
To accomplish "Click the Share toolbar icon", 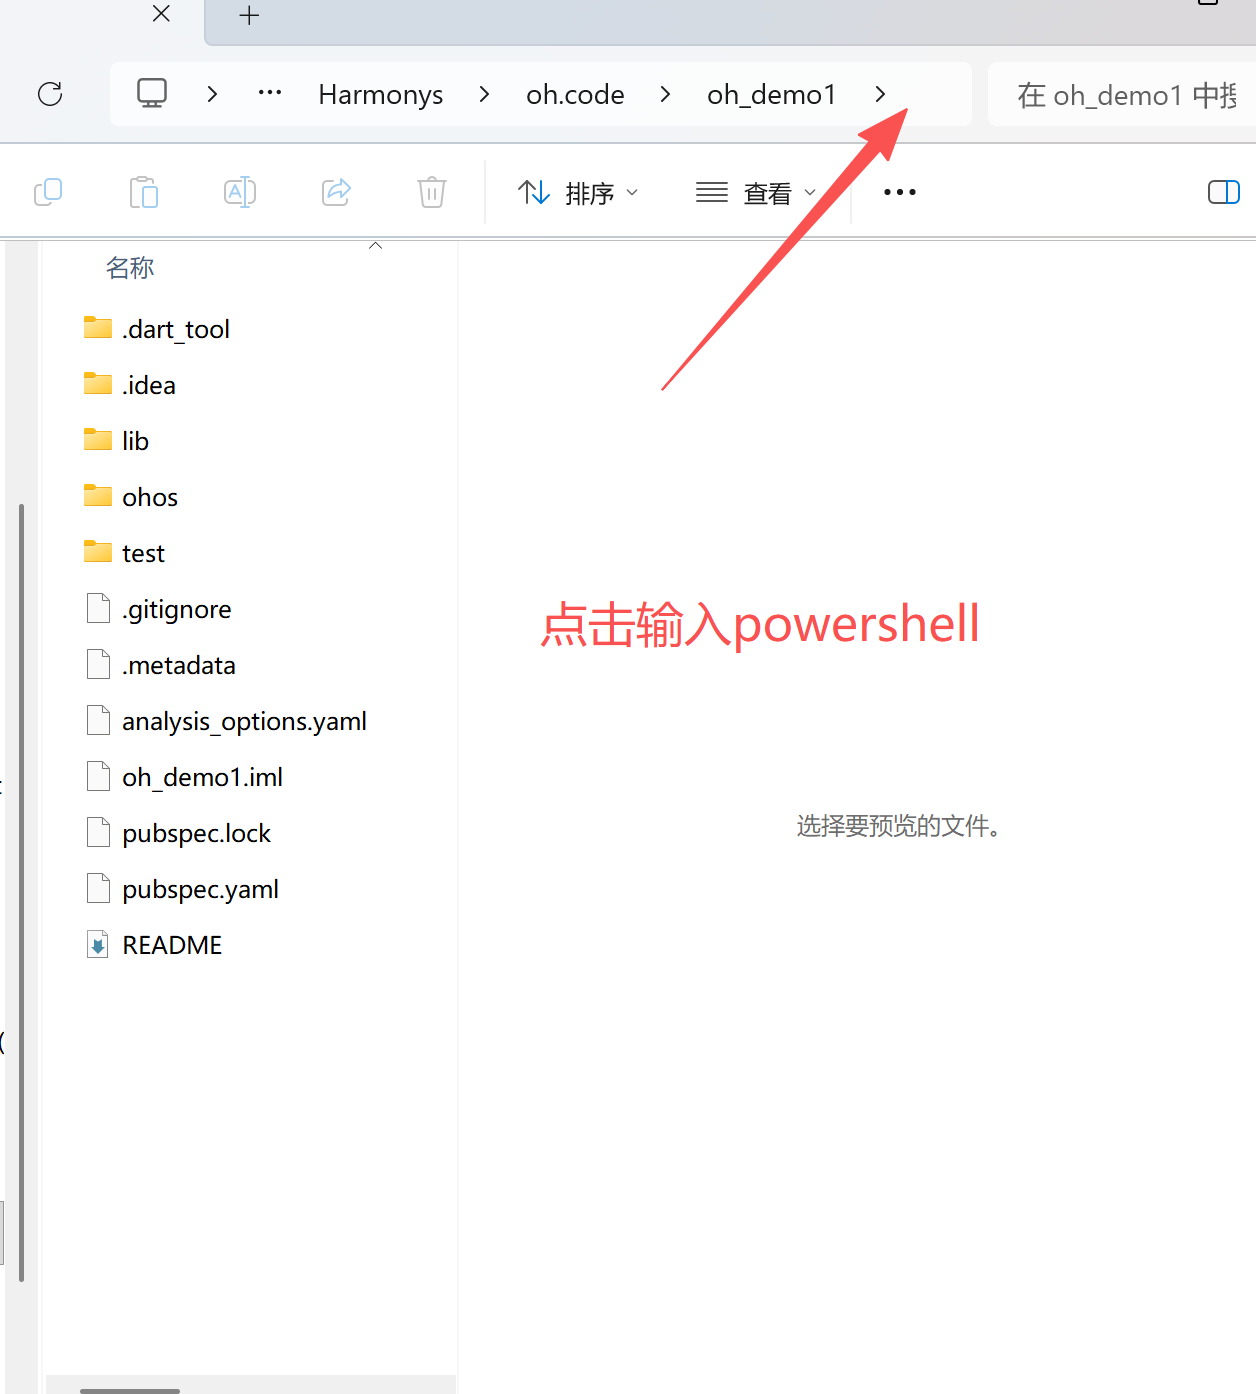I will pyautogui.click(x=336, y=192).
